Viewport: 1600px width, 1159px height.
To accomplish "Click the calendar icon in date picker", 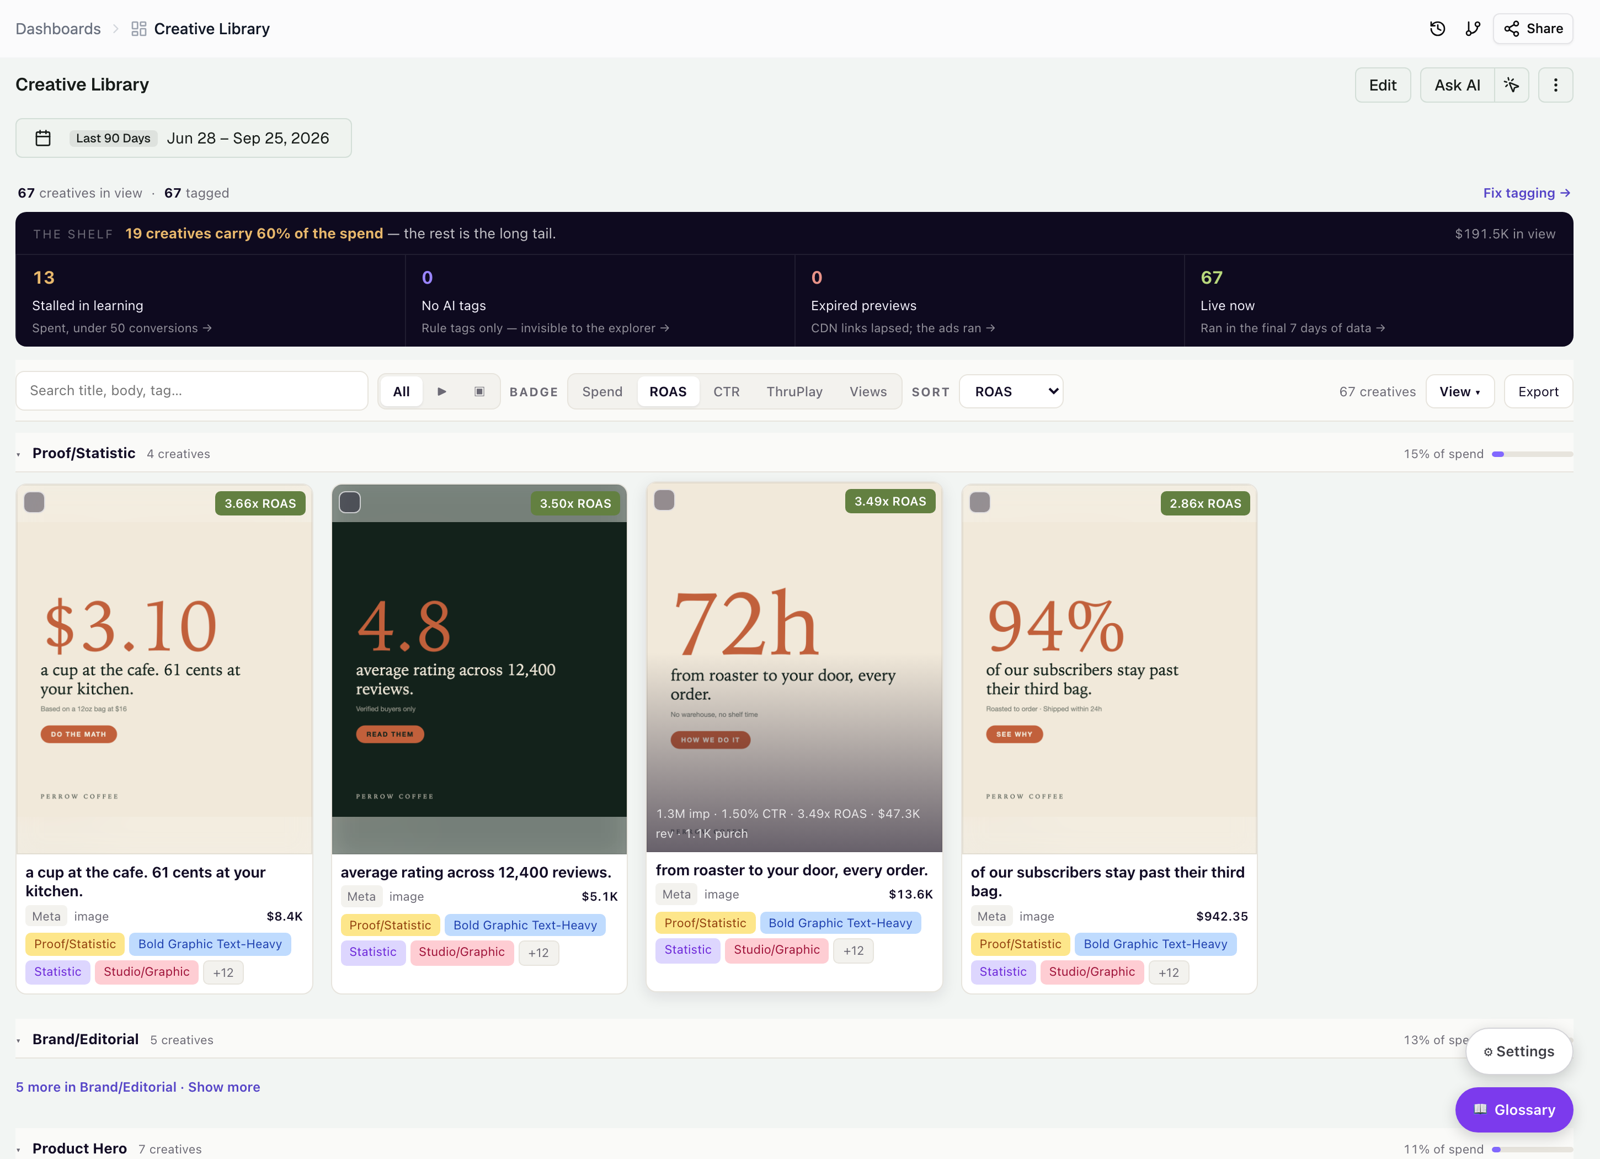I will [x=43, y=138].
